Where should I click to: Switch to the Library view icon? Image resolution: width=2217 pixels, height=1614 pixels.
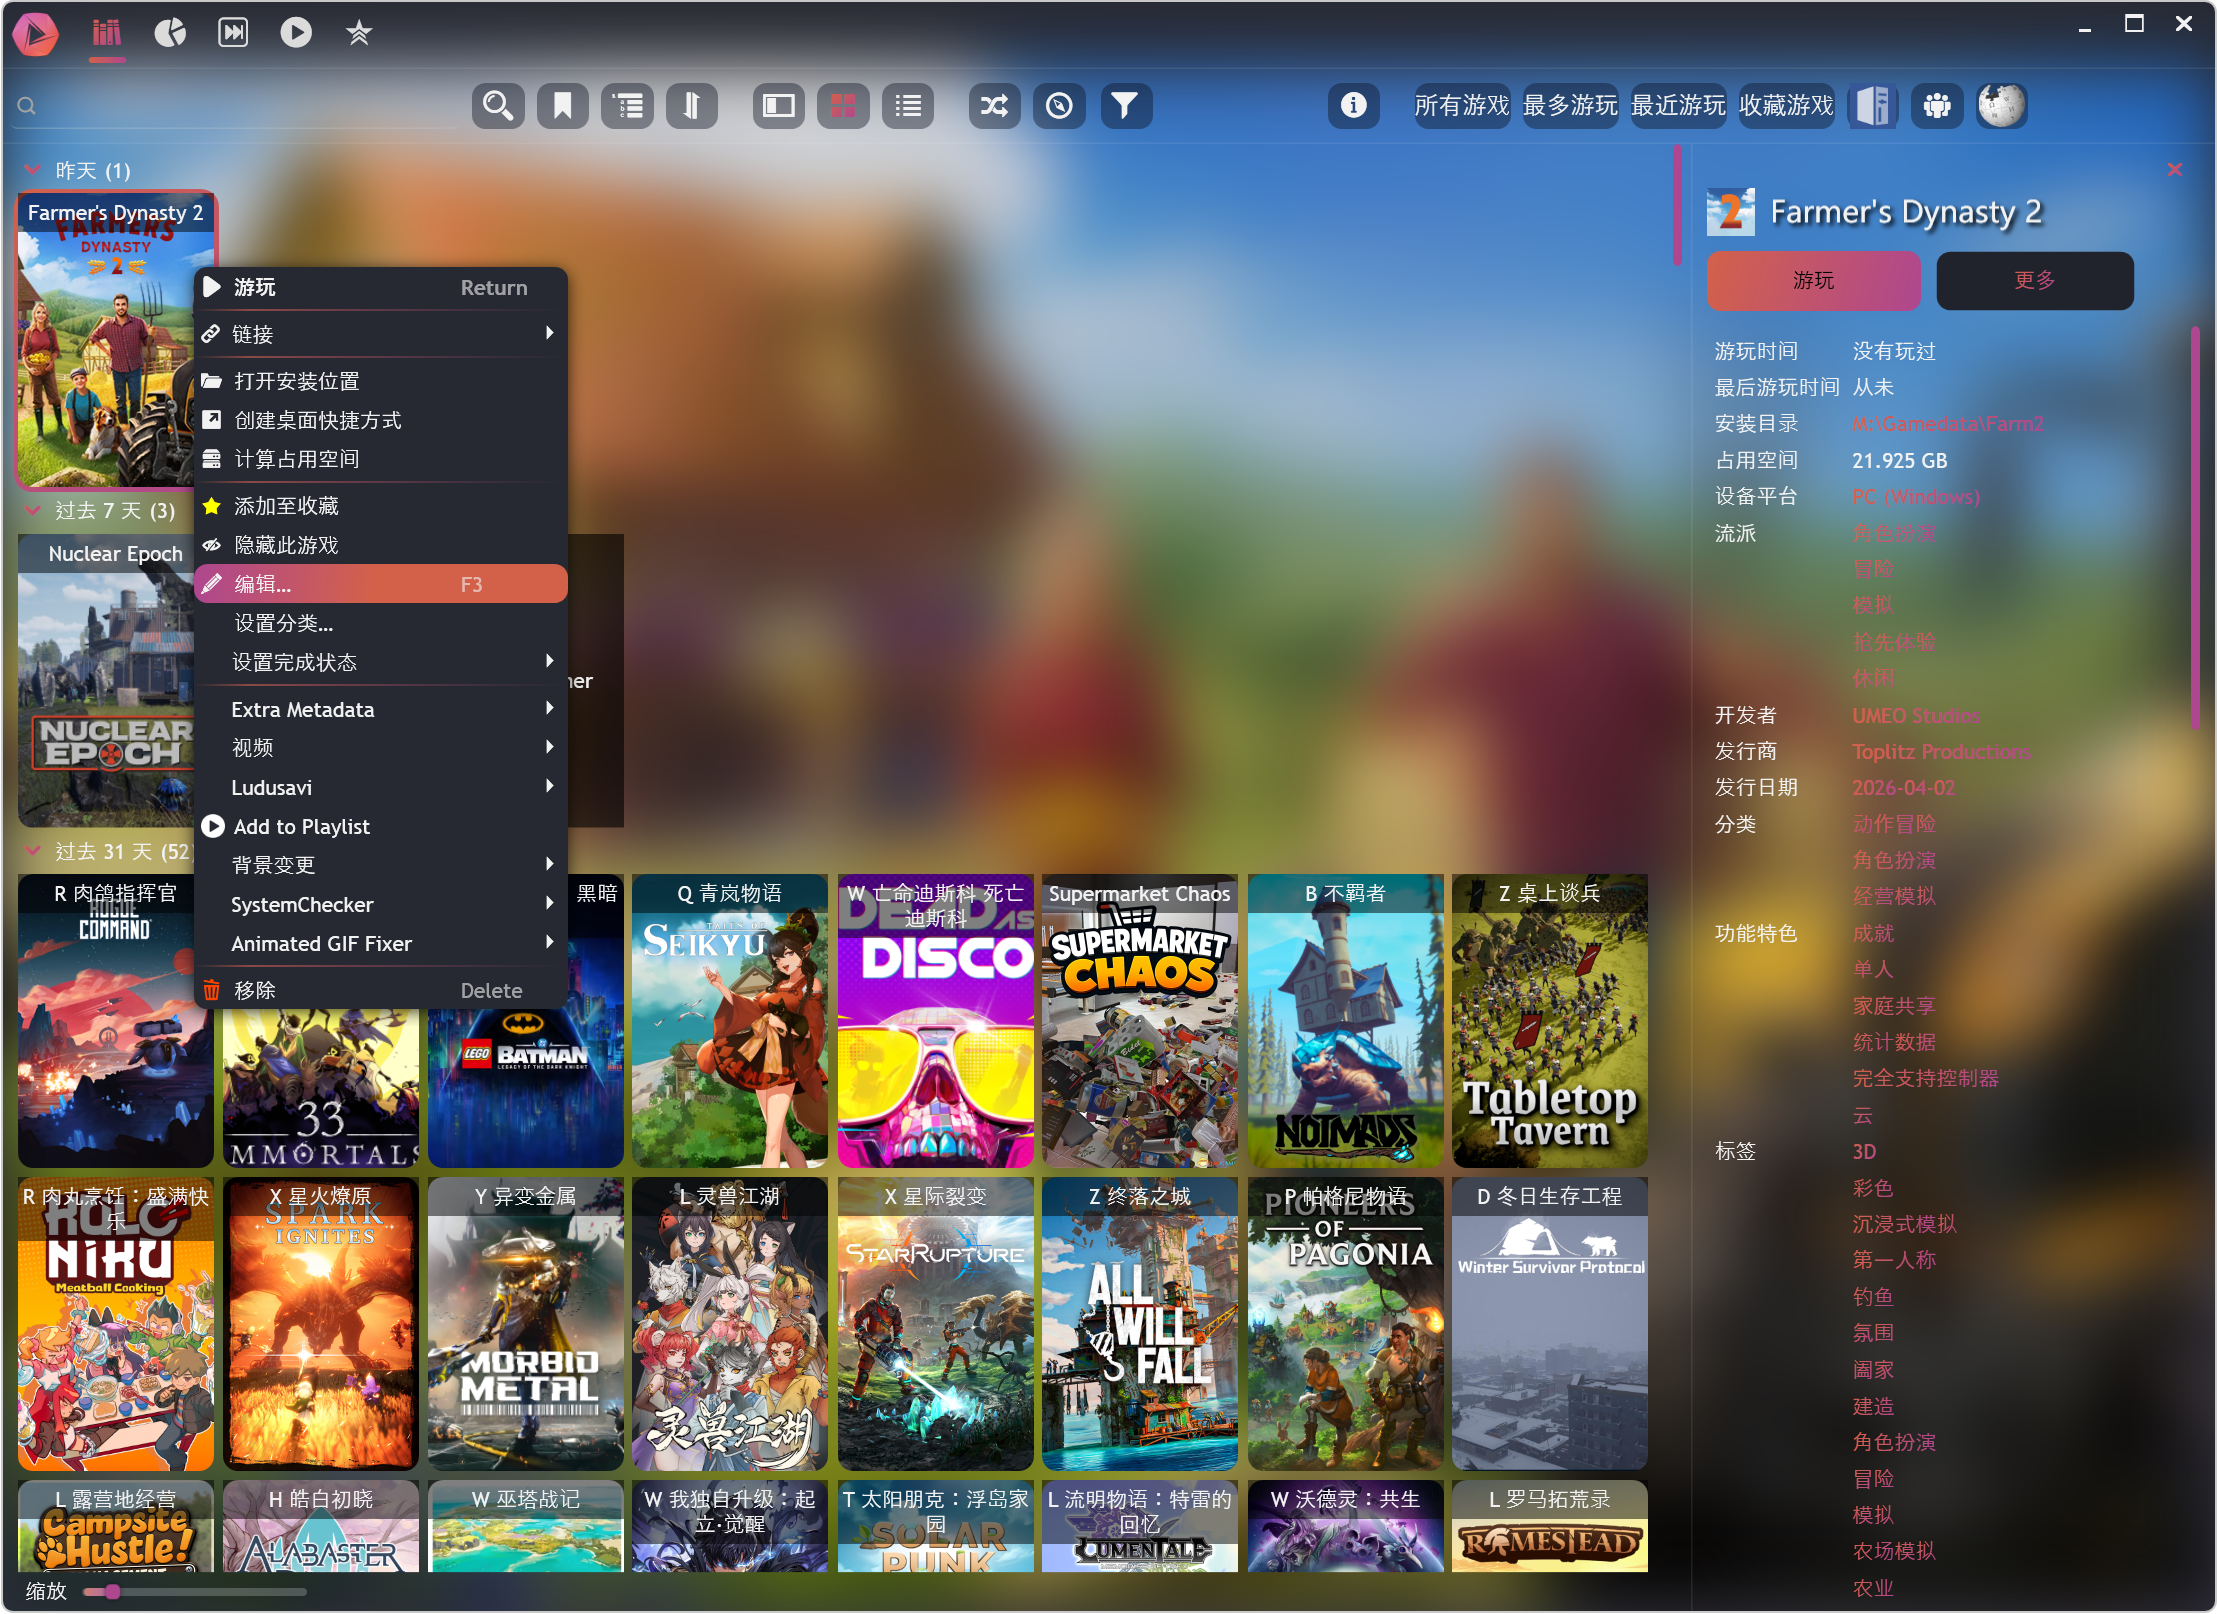[x=107, y=33]
